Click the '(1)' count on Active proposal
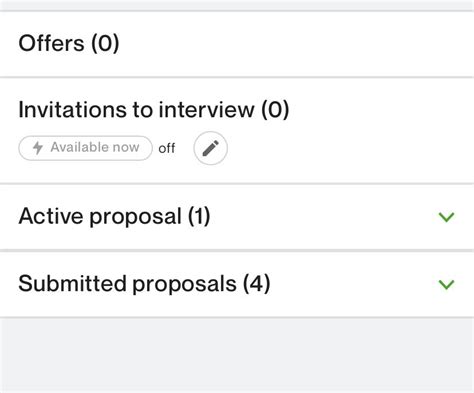474x393 pixels. click(199, 217)
